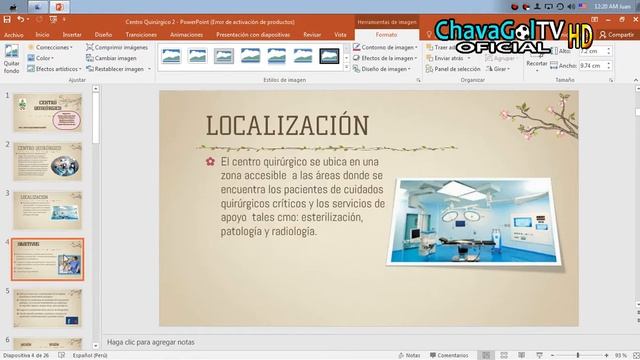The image size is (640, 360).
Task: Switch to the Insertar tab
Action: (72, 35)
